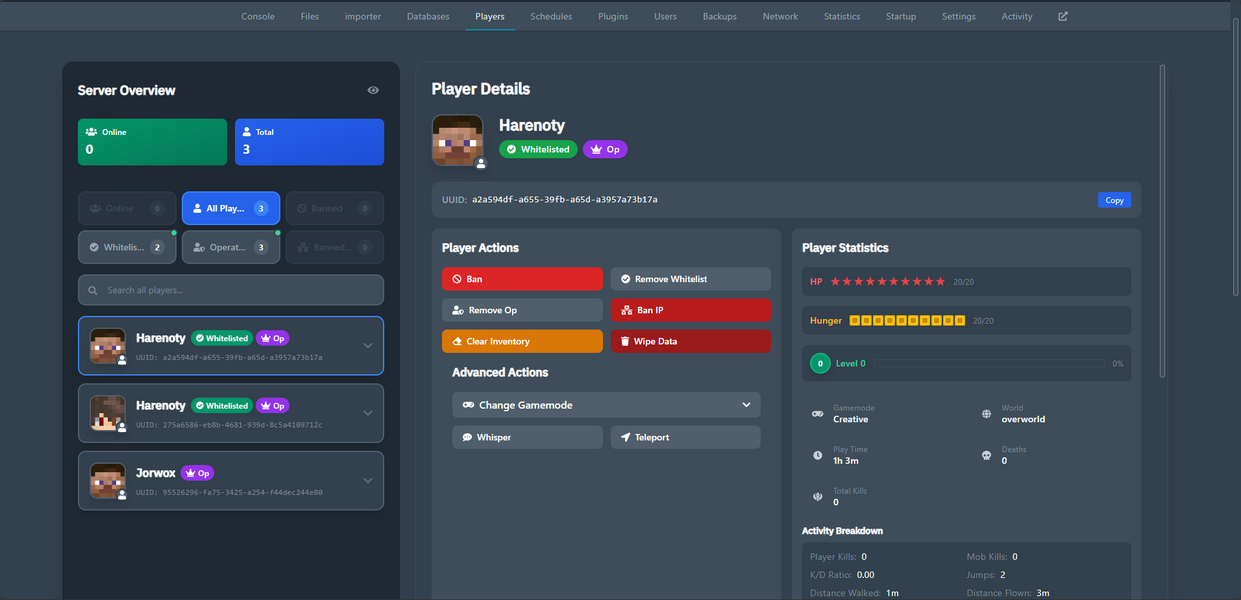Click the Remove Whitelist shield action
The height and width of the screenshot is (600, 1241).
coord(690,278)
